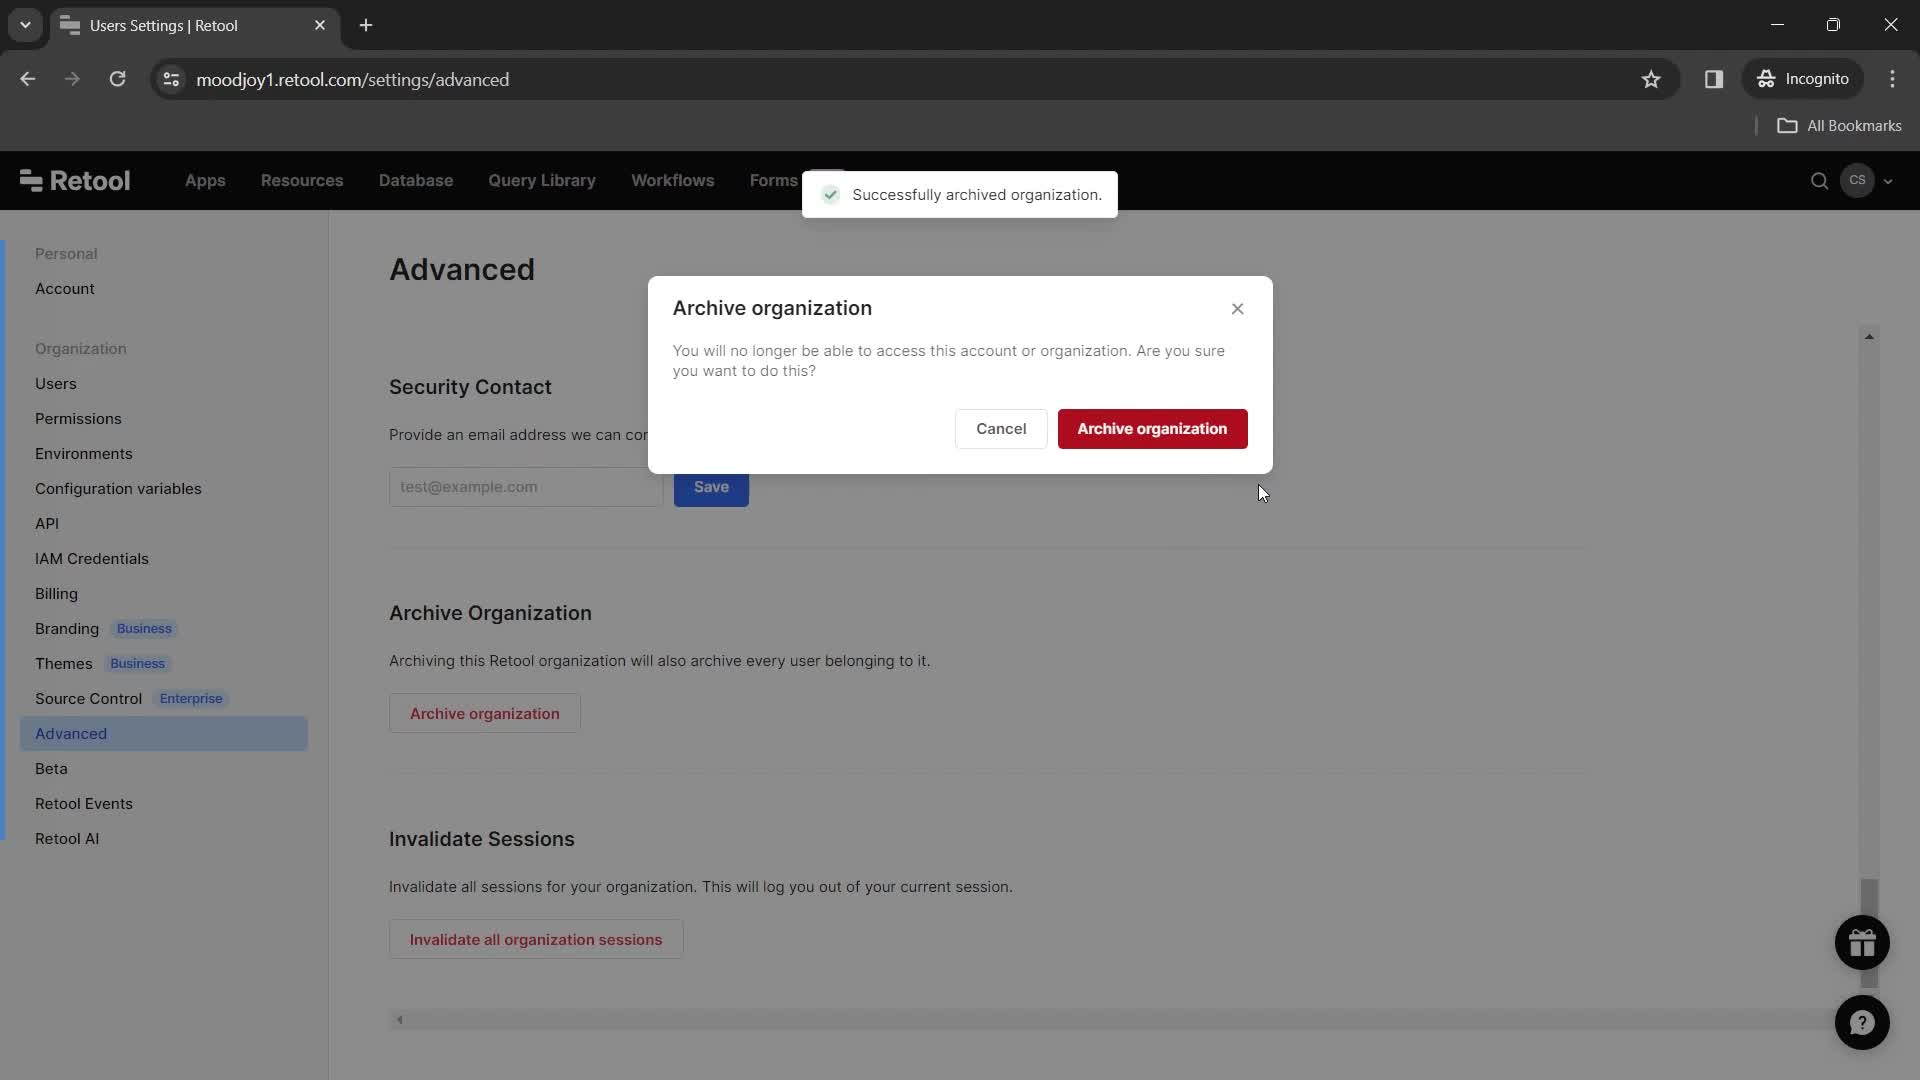Click Cancel in the archive dialog

pyautogui.click(x=1001, y=429)
